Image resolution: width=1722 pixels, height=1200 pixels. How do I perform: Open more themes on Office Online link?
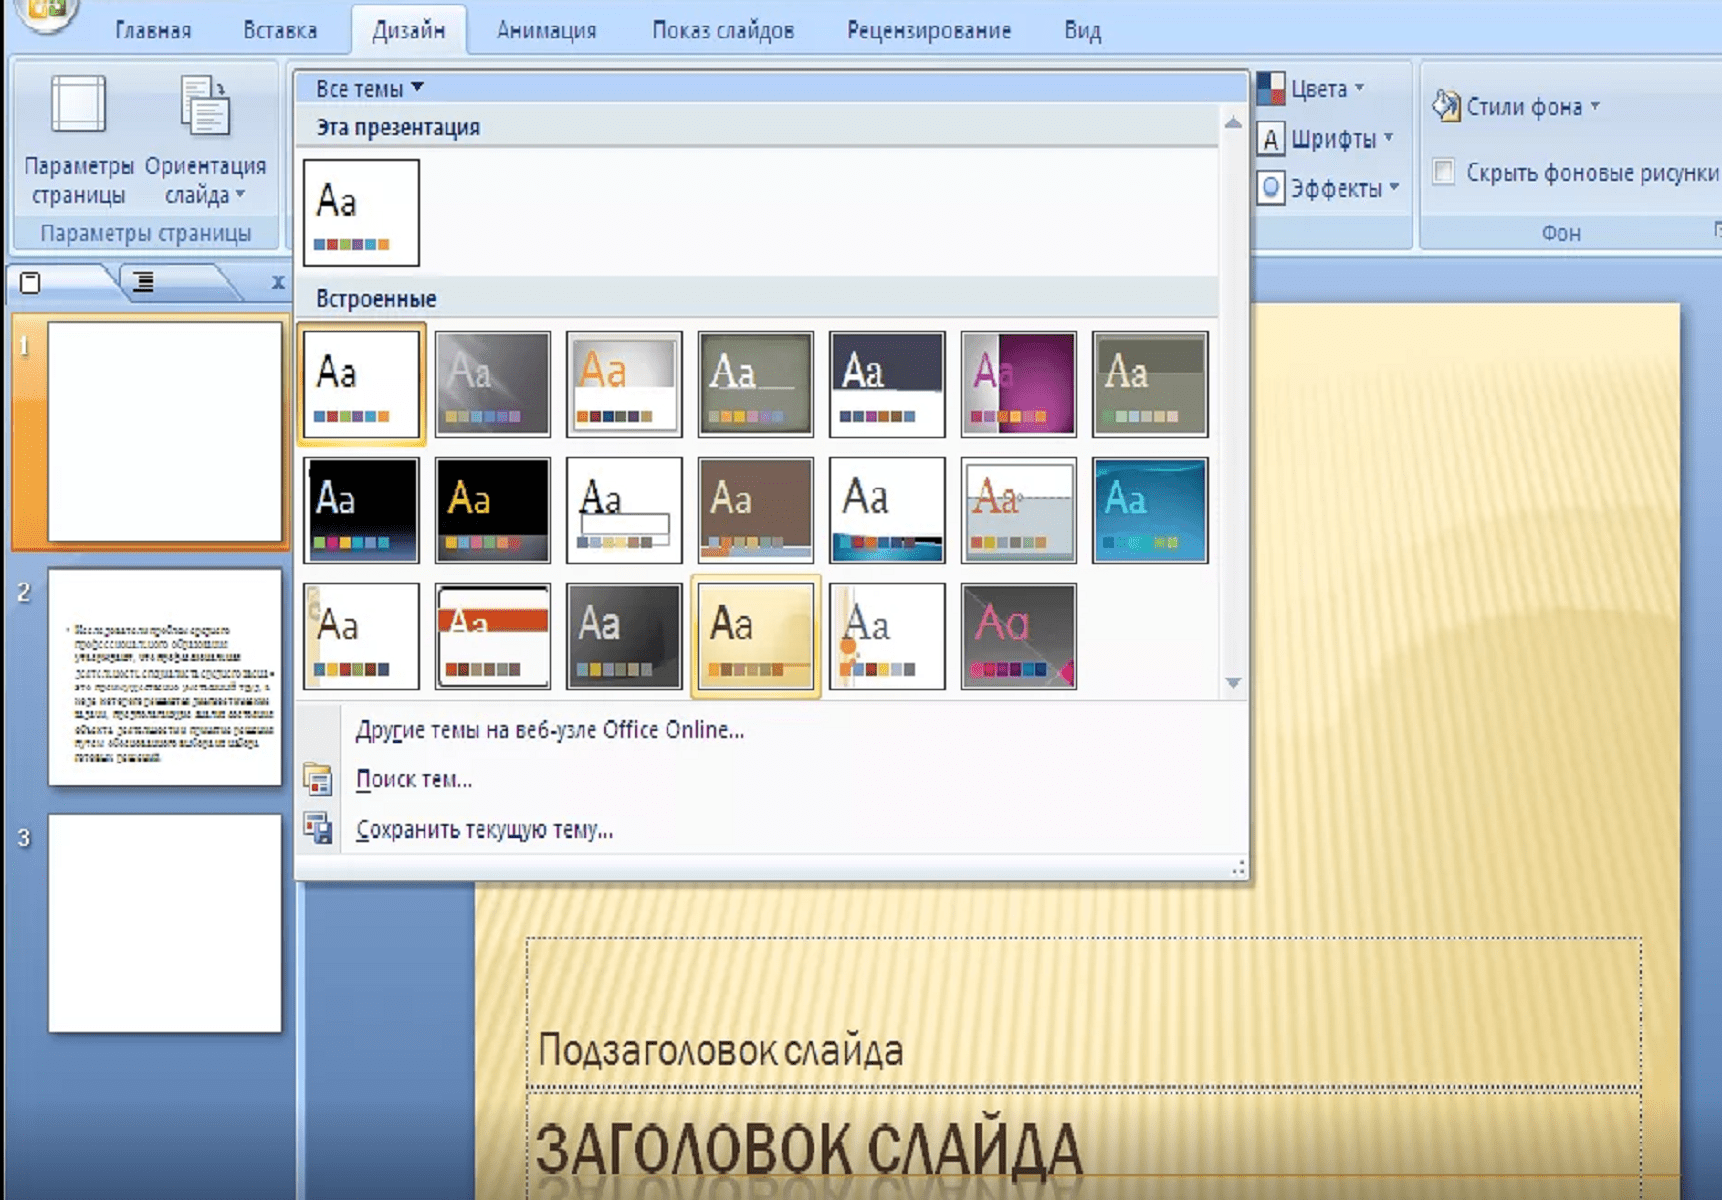pyautogui.click(x=549, y=730)
